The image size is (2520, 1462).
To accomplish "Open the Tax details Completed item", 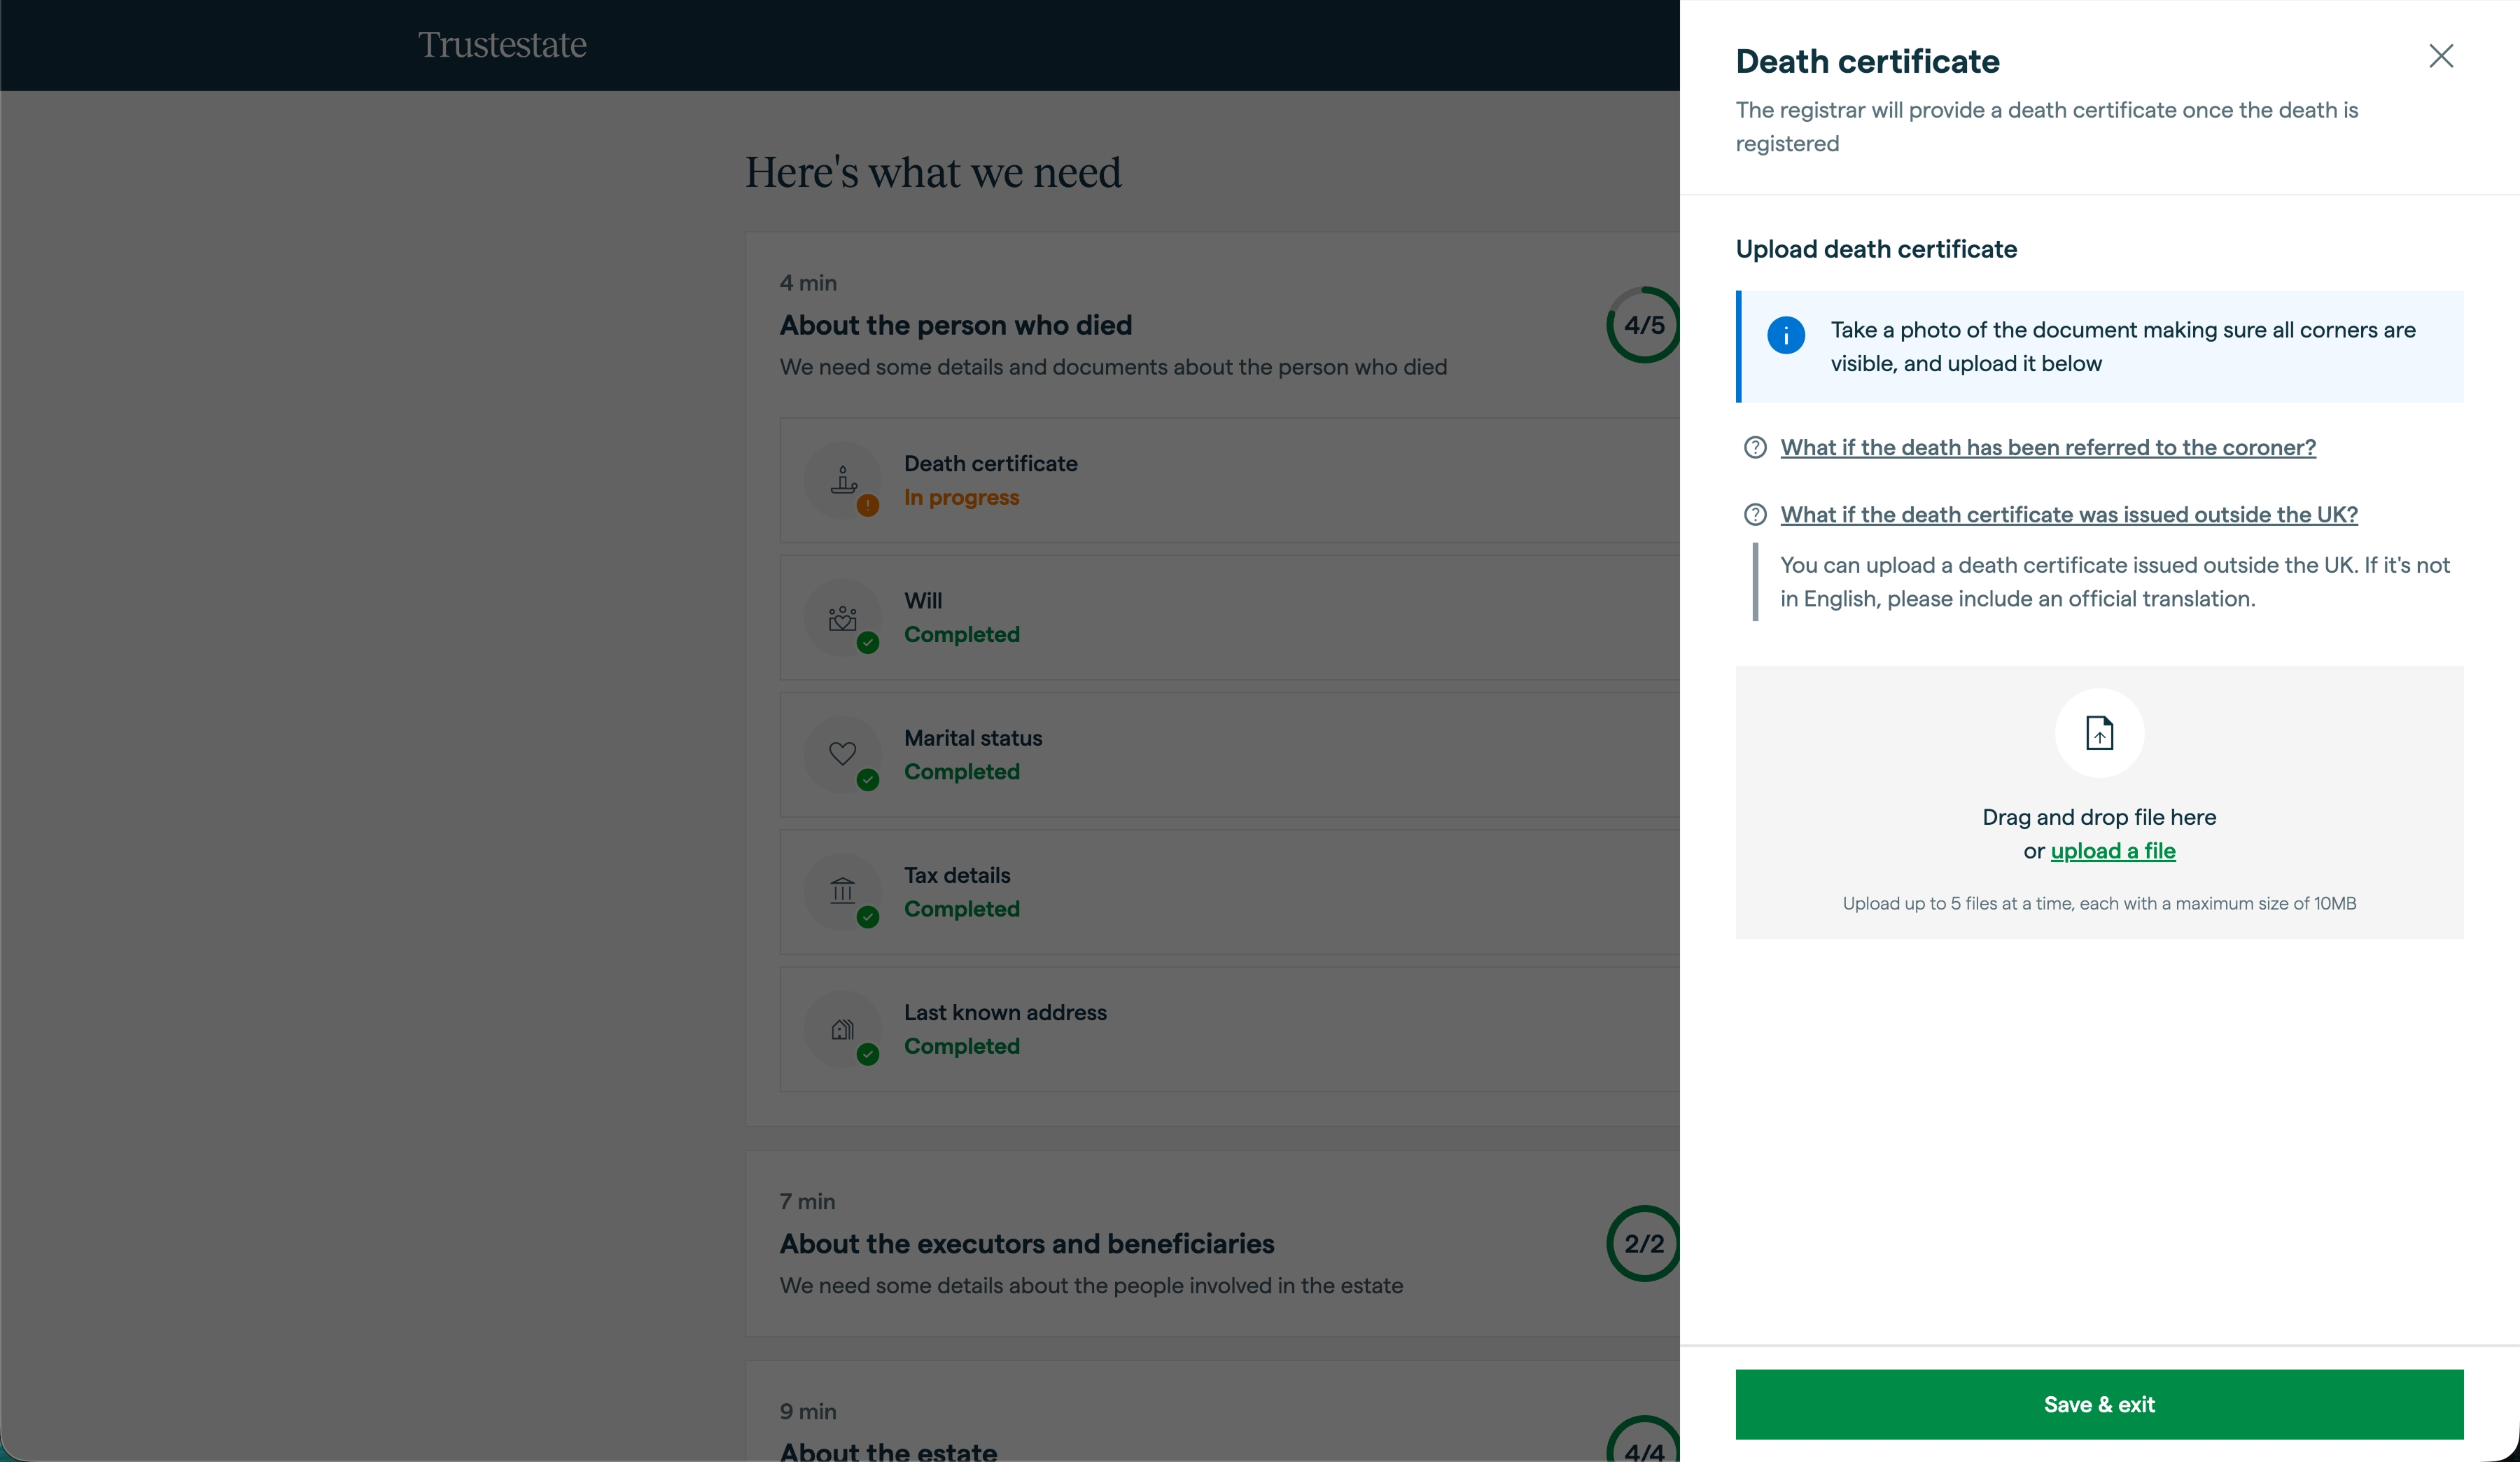I will pos(1229,891).
